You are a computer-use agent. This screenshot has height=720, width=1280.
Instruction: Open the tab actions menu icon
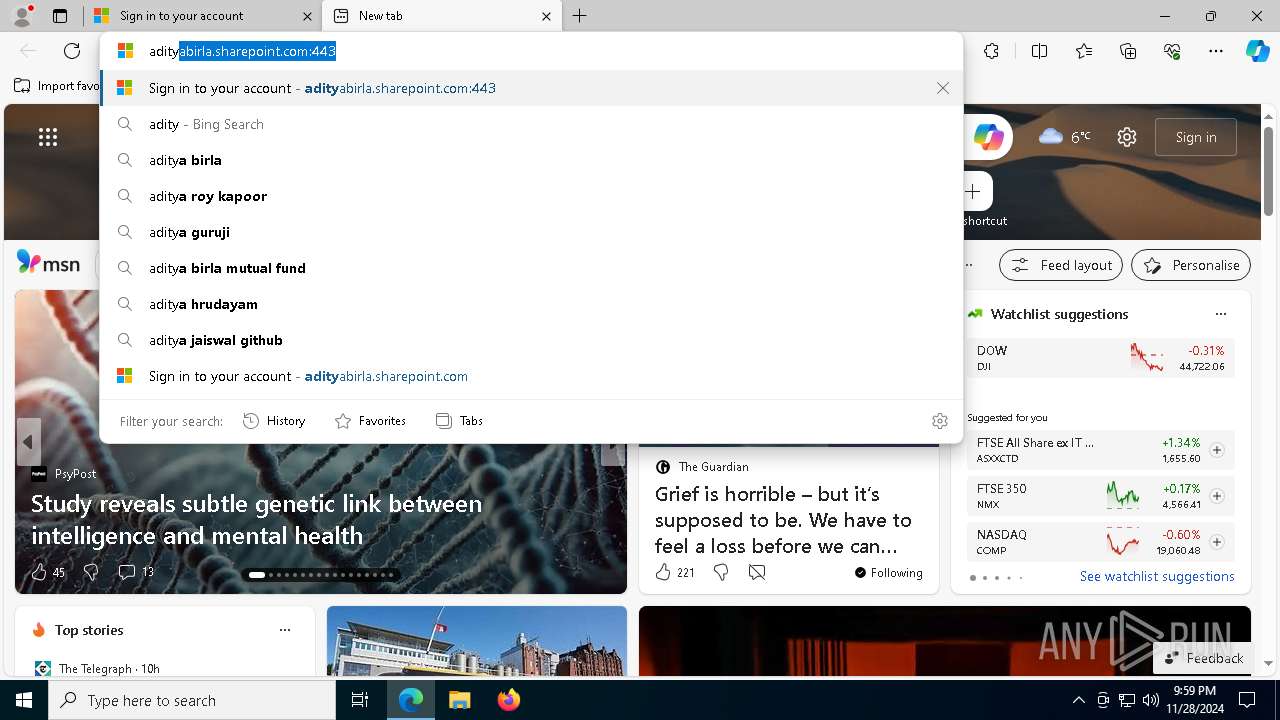[x=60, y=16]
